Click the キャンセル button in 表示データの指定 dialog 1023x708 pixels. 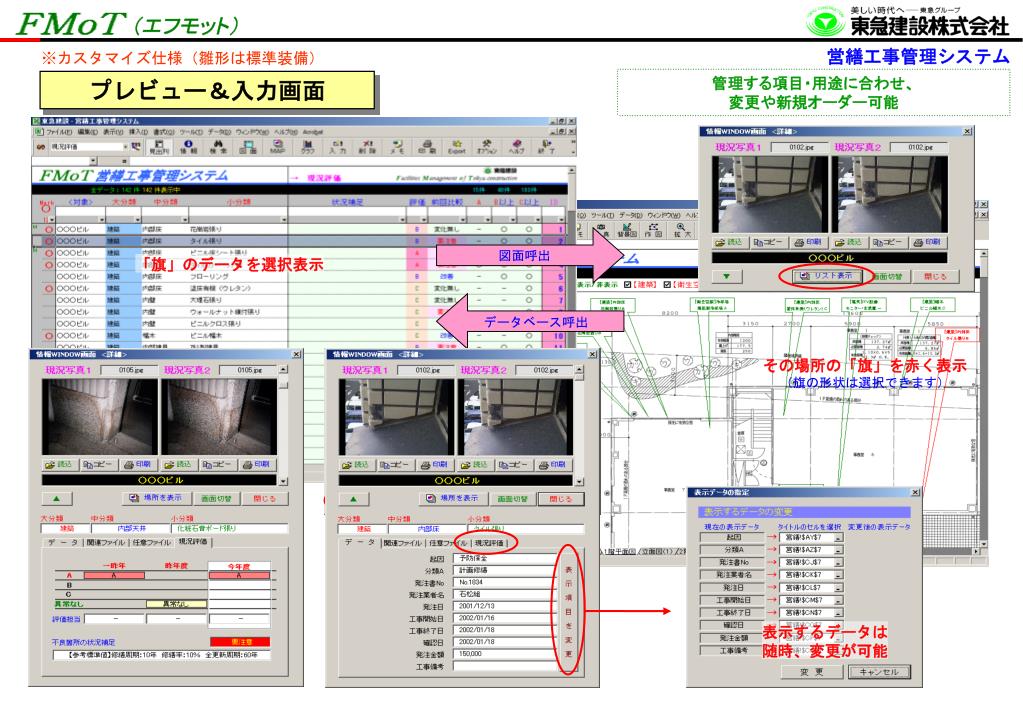(879, 672)
